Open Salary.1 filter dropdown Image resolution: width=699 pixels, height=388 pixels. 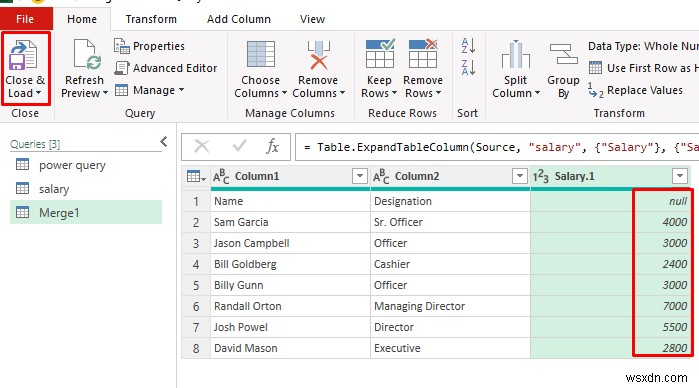[679, 176]
